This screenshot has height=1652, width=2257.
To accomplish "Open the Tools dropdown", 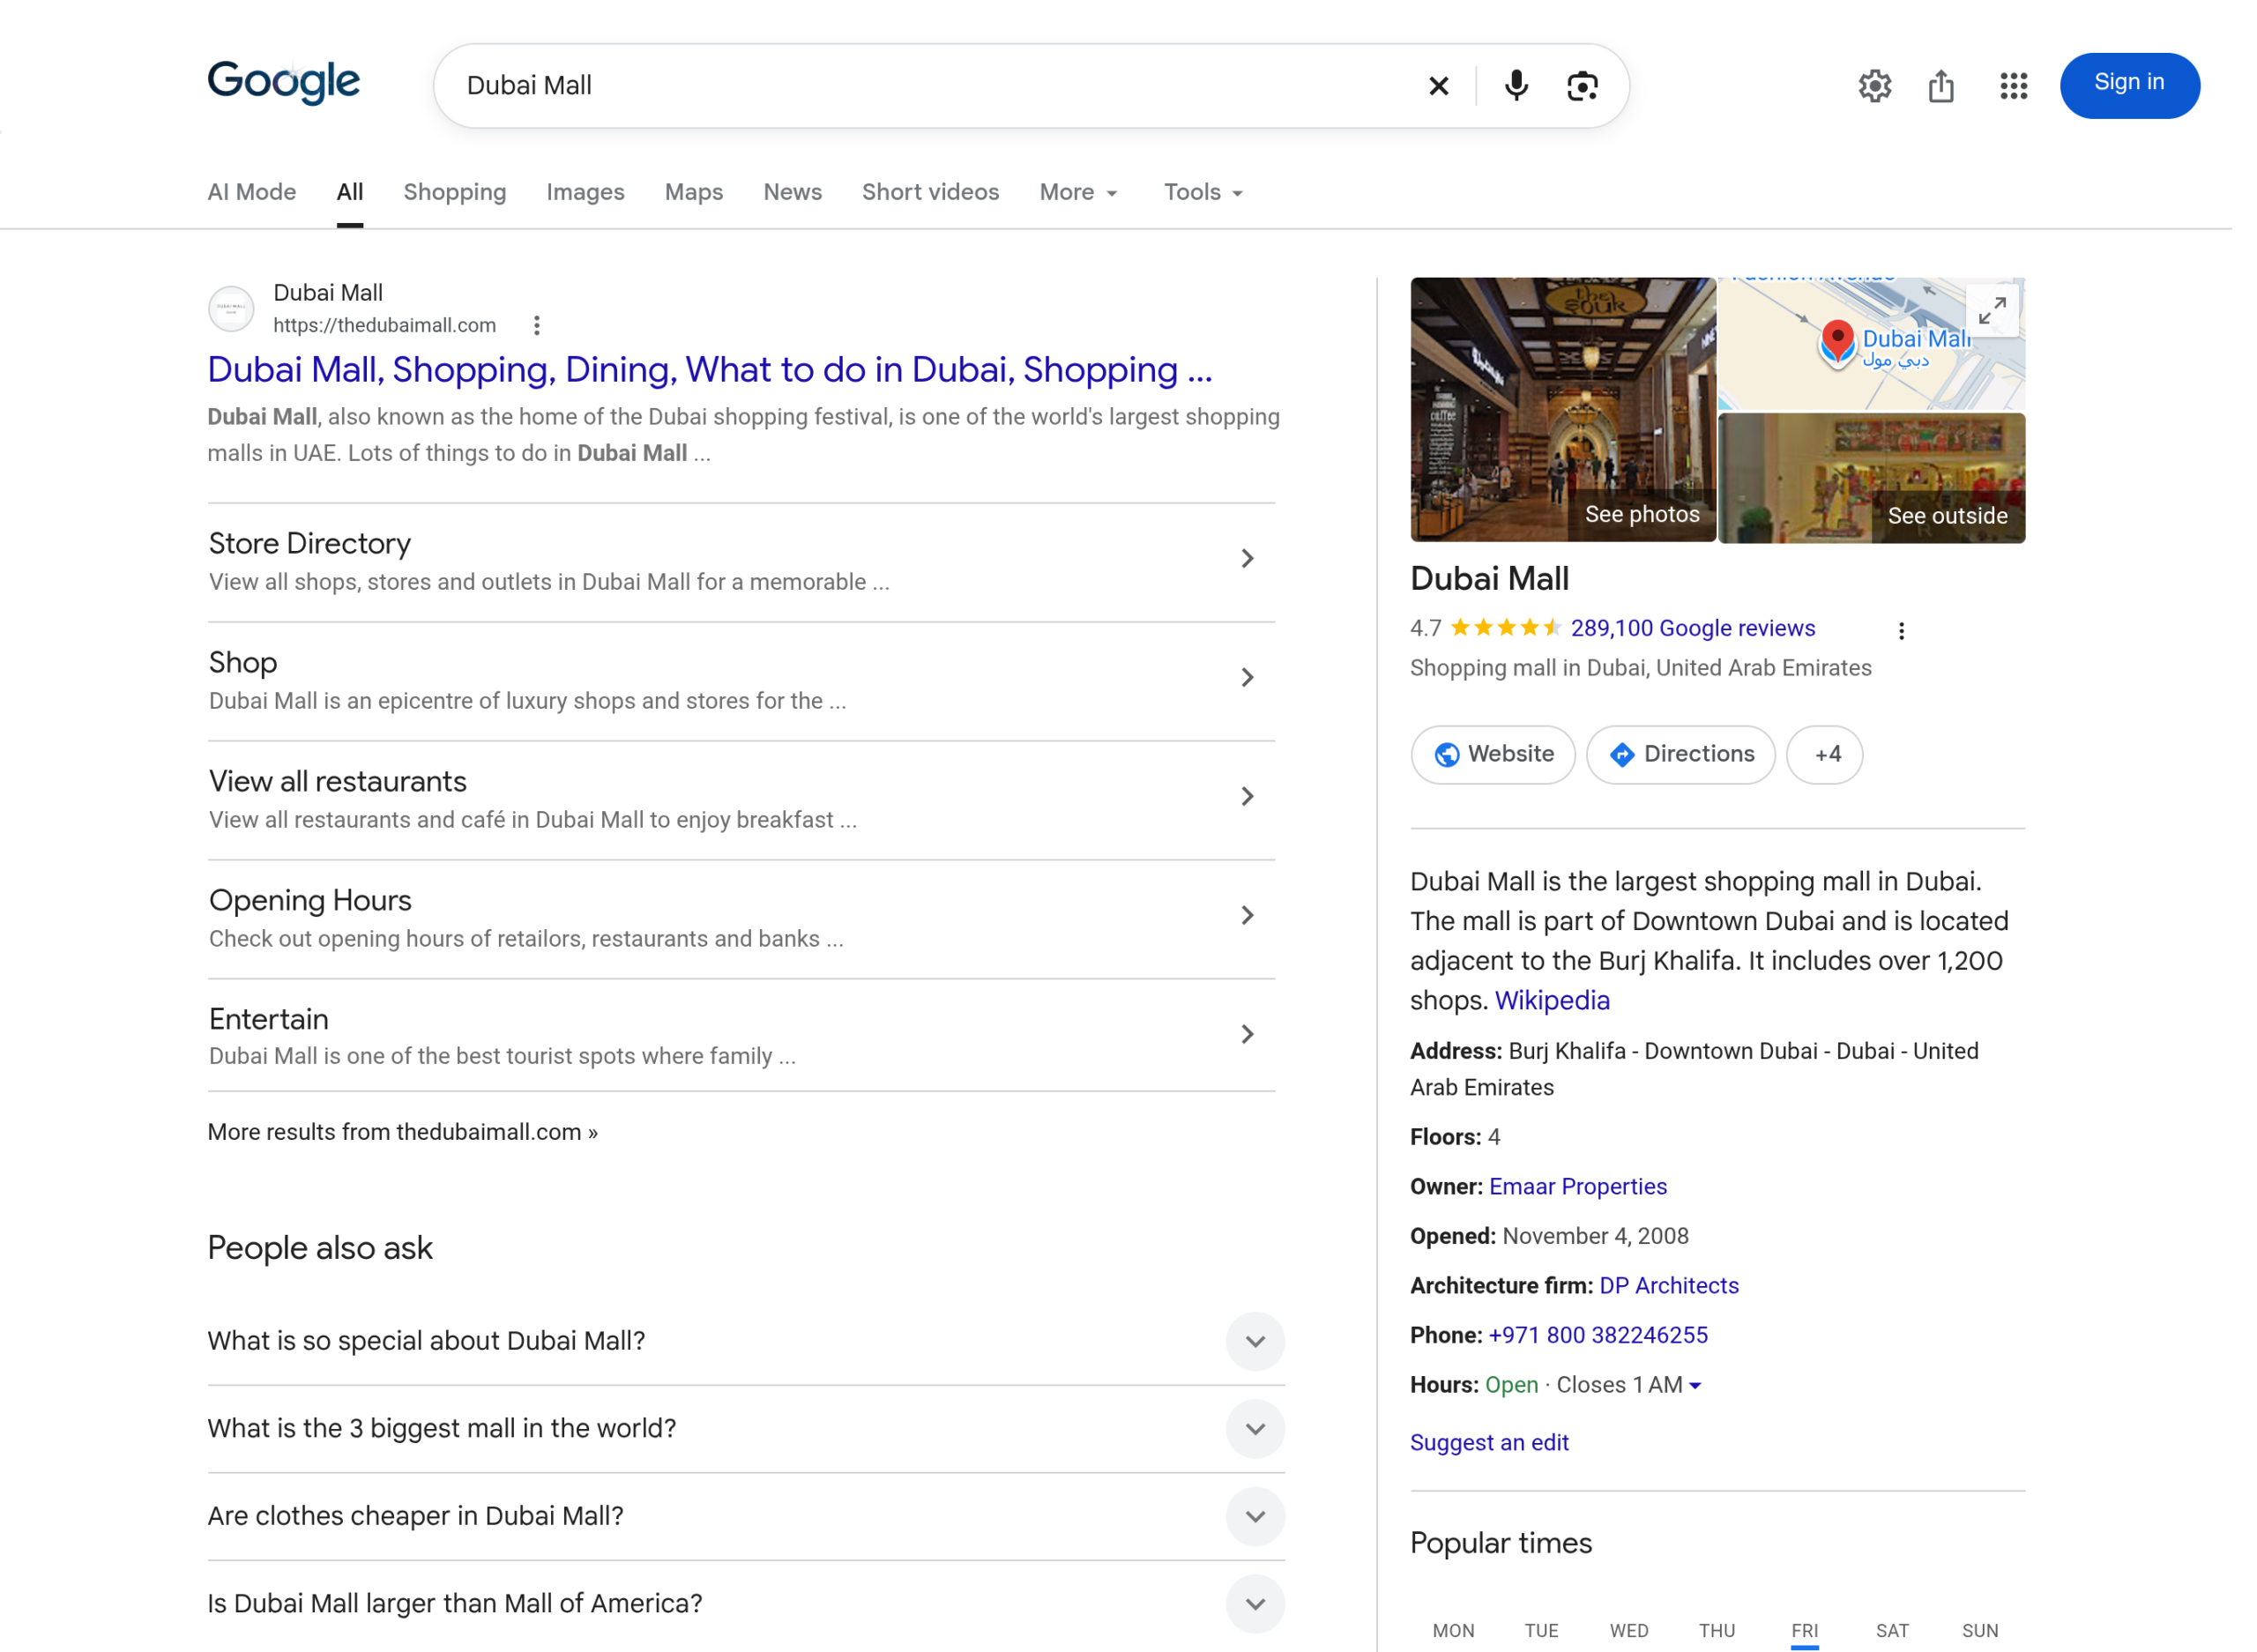I will coord(1203,192).
